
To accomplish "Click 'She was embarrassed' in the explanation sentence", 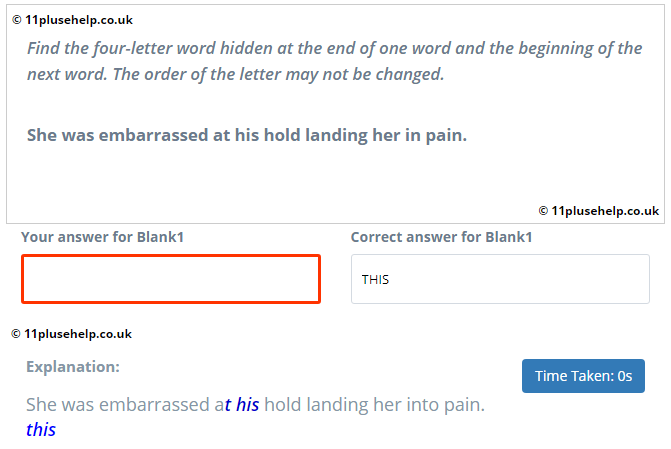I will pyautogui.click(x=119, y=404).
